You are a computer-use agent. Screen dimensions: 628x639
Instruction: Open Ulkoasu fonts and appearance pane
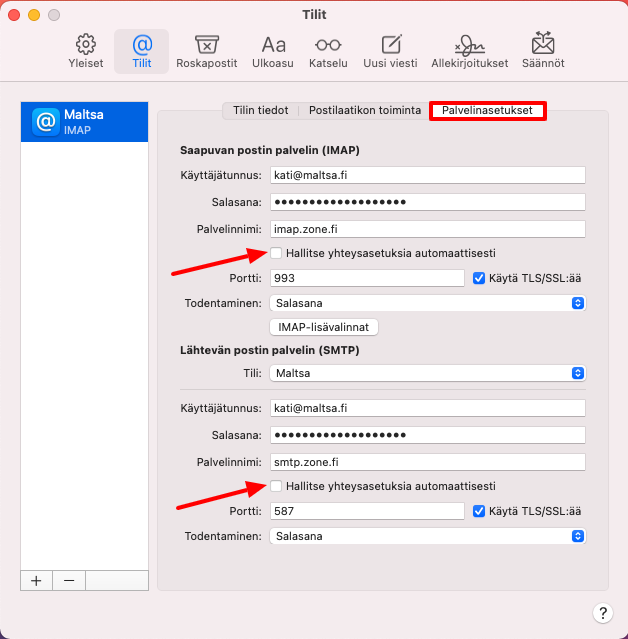(x=273, y=51)
